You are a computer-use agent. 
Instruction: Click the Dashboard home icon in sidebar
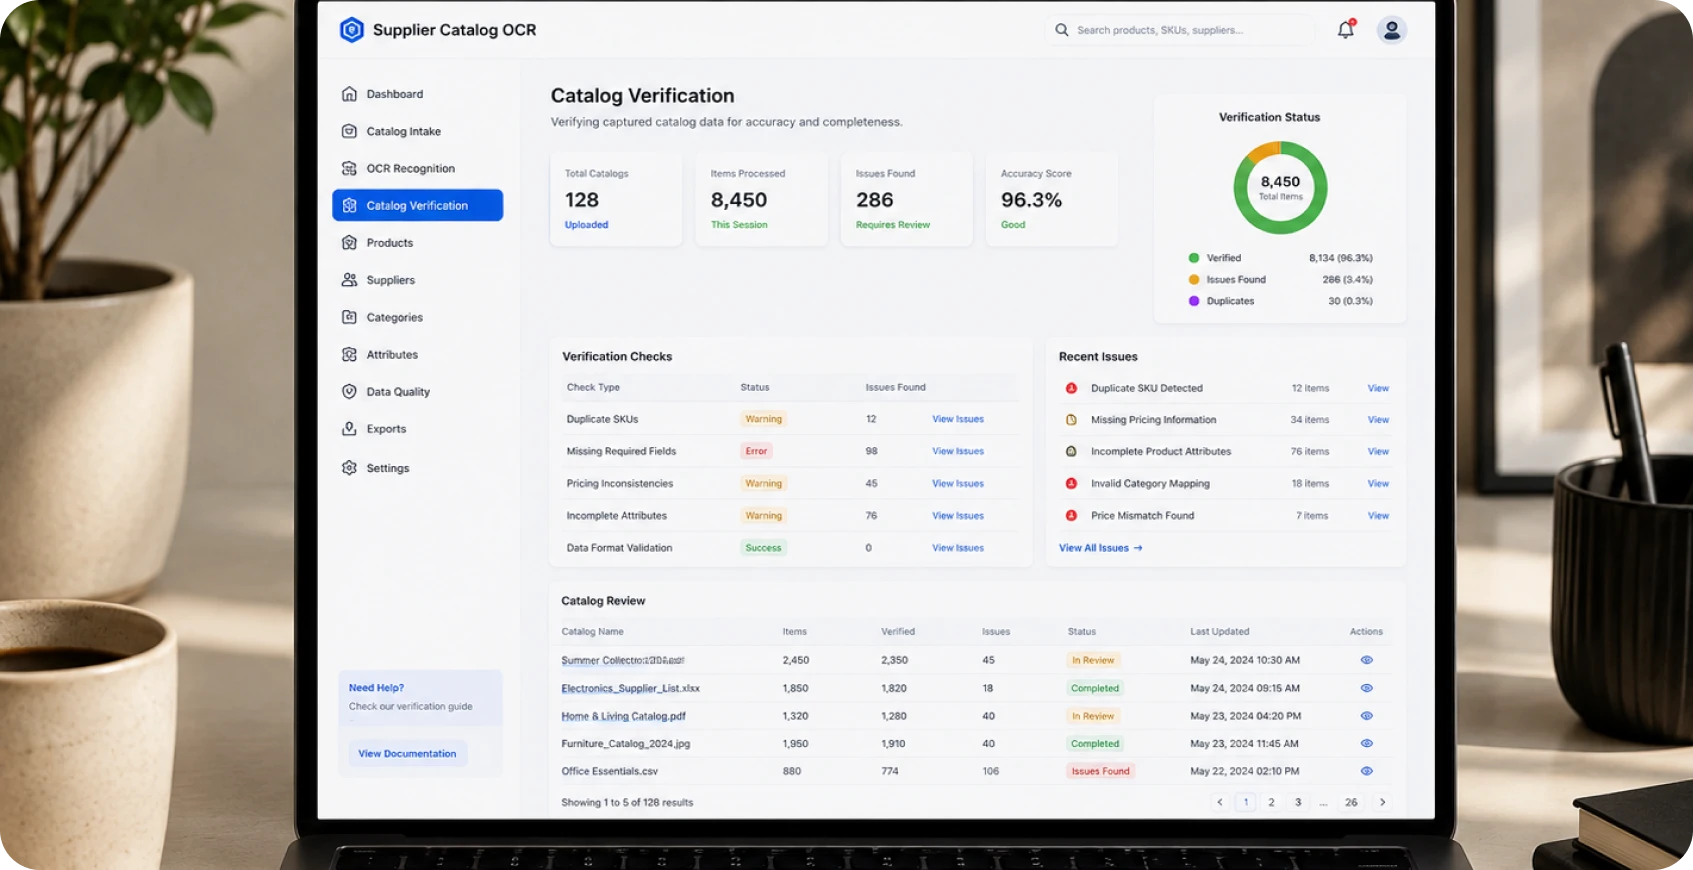pyautogui.click(x=349, y=94)
